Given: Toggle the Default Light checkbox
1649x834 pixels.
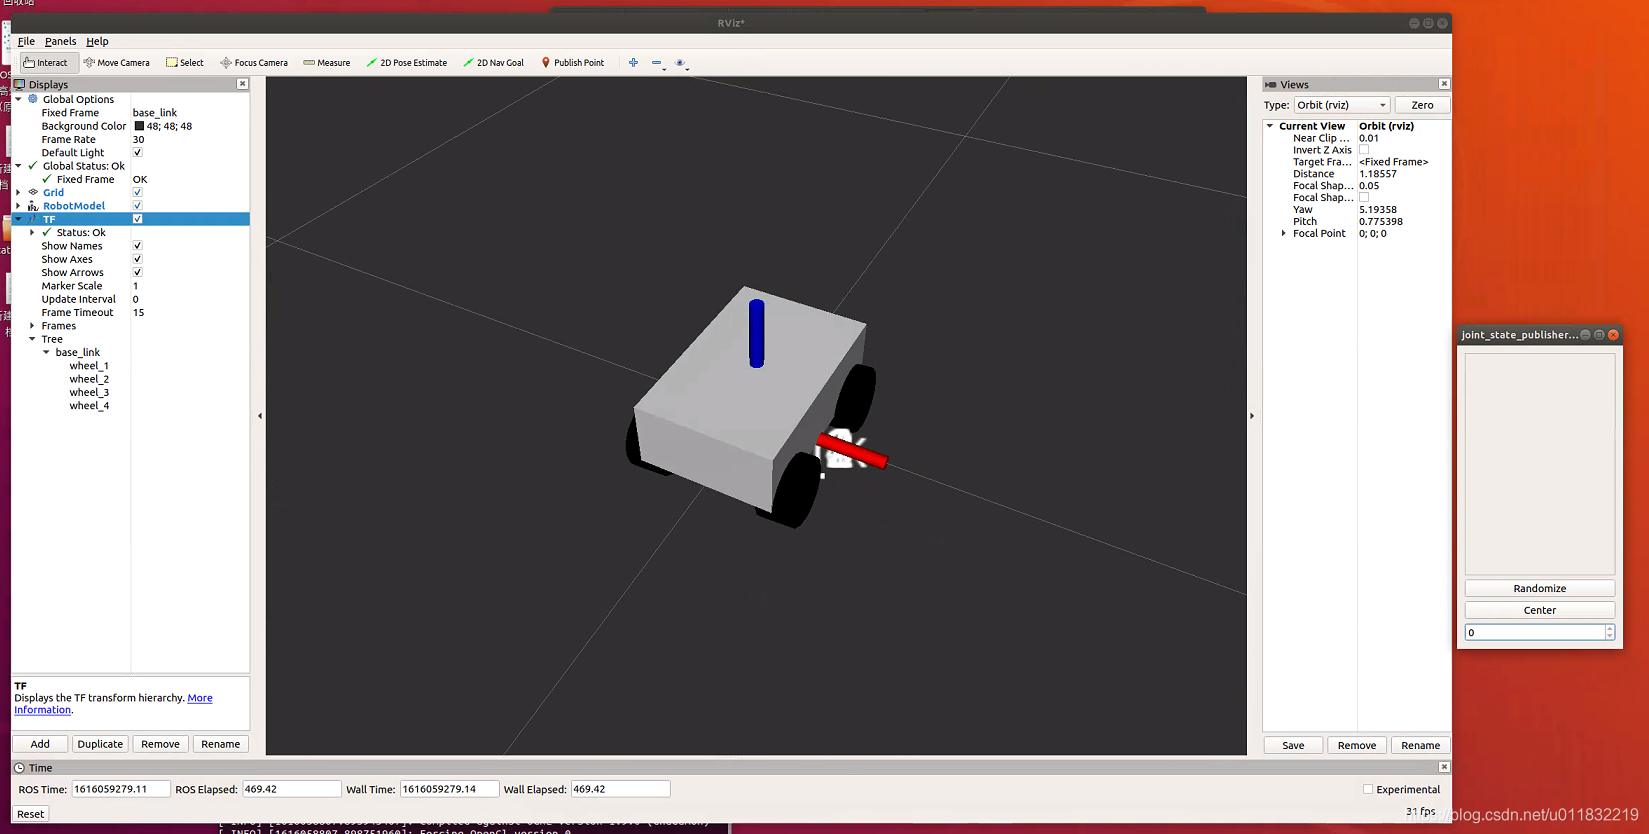Looking at the screenshot, I should point(138,153).
